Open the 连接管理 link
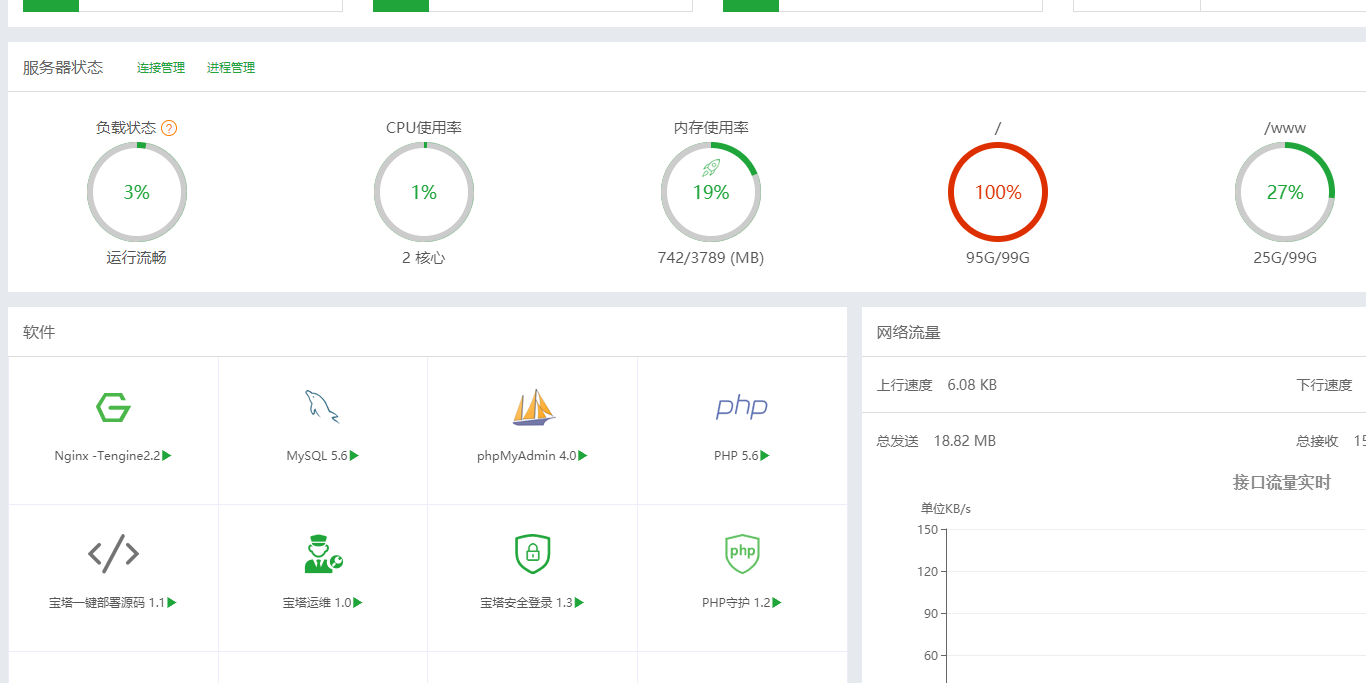 [161, 68]
